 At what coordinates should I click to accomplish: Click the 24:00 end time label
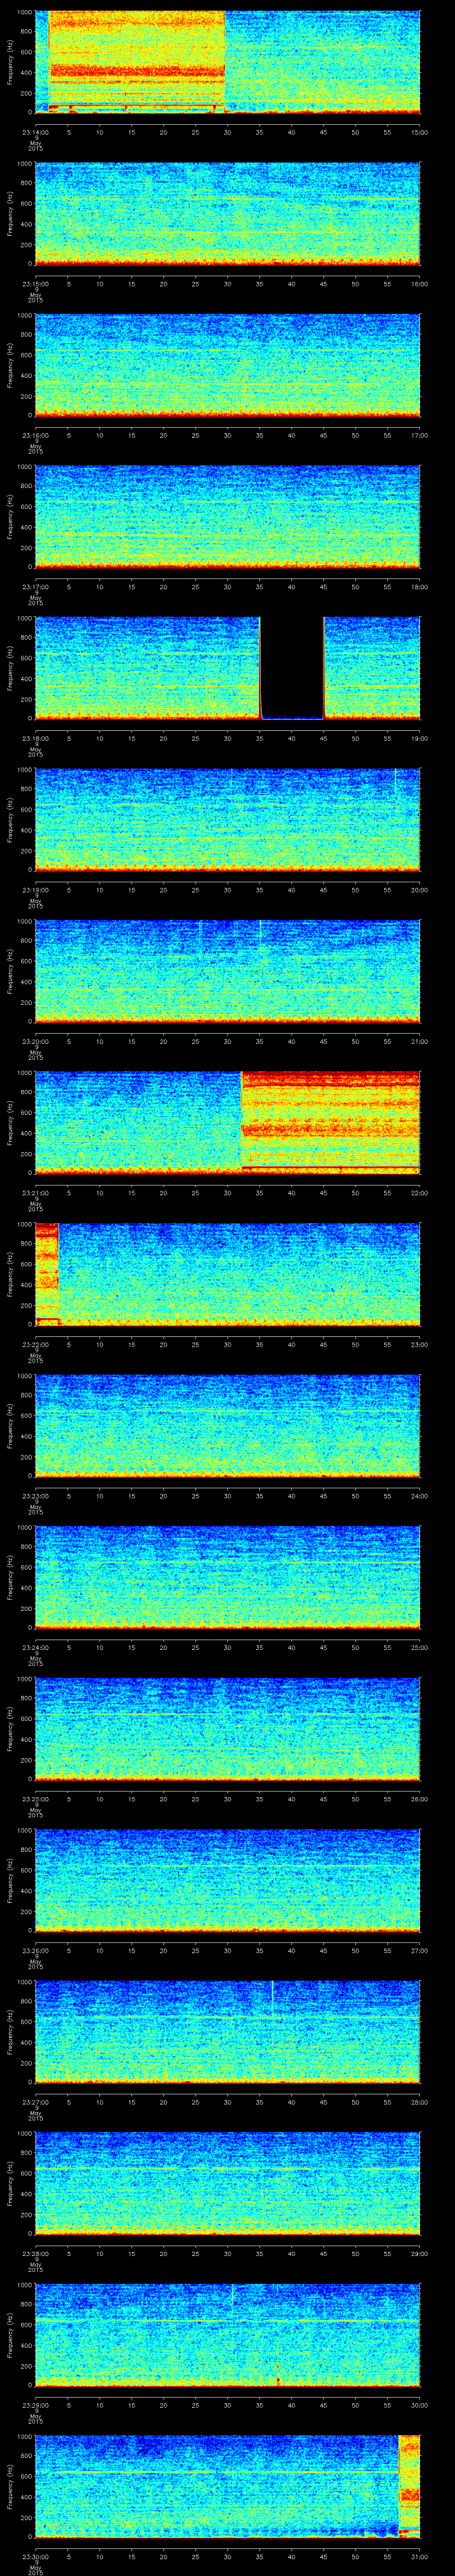(419, 1495)
